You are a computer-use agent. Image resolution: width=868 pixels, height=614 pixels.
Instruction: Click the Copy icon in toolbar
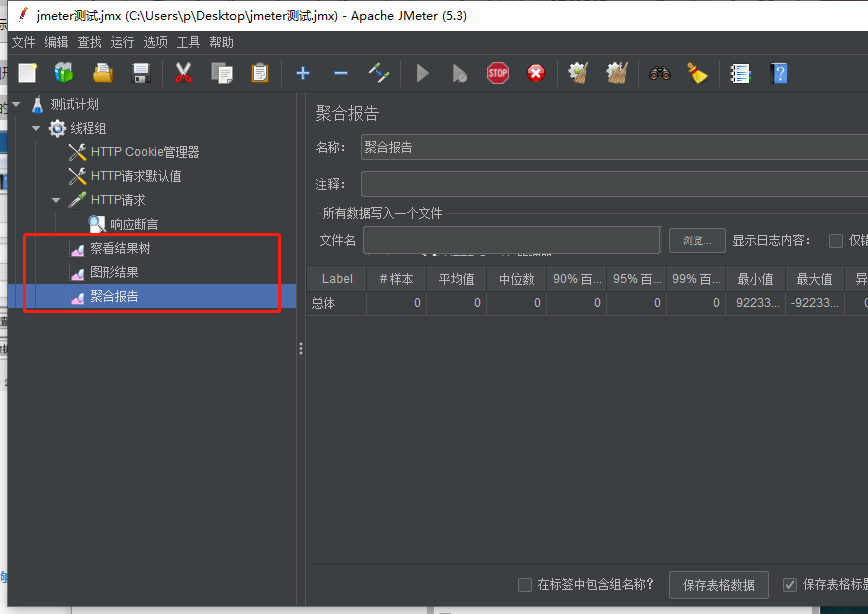click(x=222, y=73)
